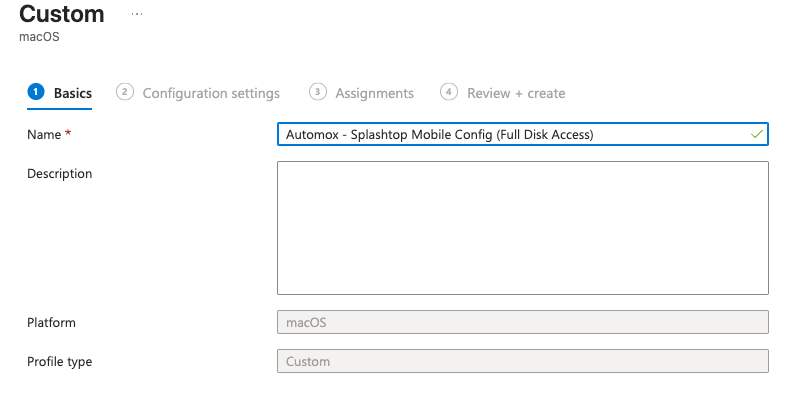Click the Custom page title heading
Viewport: 795px width, 409px height.
(61, 15)
